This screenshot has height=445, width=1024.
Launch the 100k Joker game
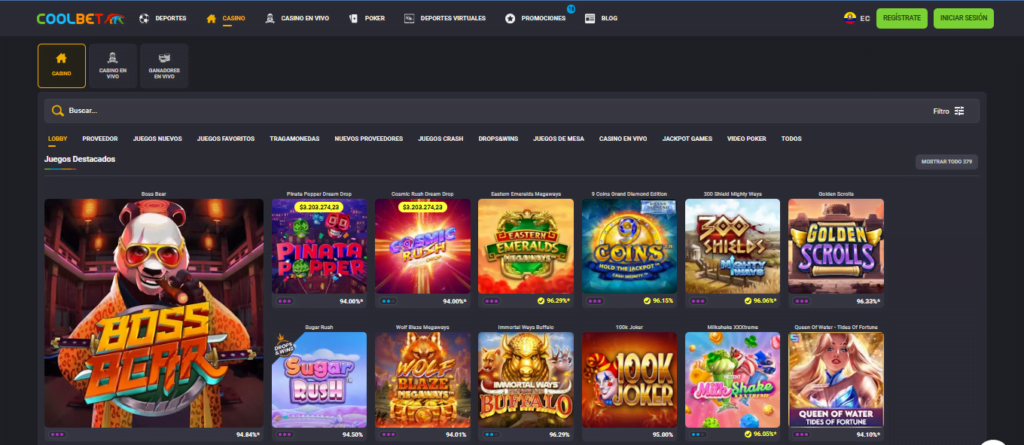(630, 380)
